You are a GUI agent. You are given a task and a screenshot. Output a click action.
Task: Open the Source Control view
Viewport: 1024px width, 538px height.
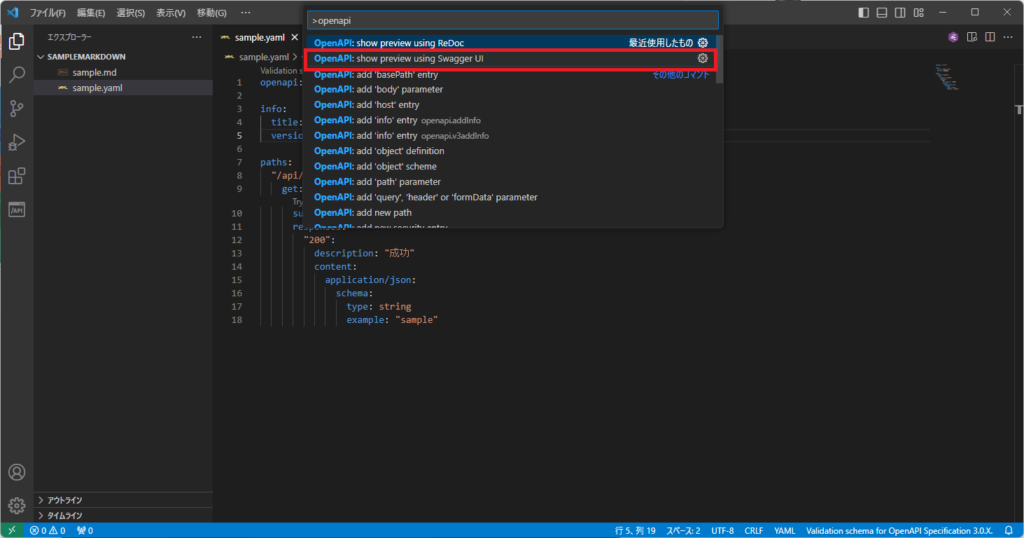[16, 108]
